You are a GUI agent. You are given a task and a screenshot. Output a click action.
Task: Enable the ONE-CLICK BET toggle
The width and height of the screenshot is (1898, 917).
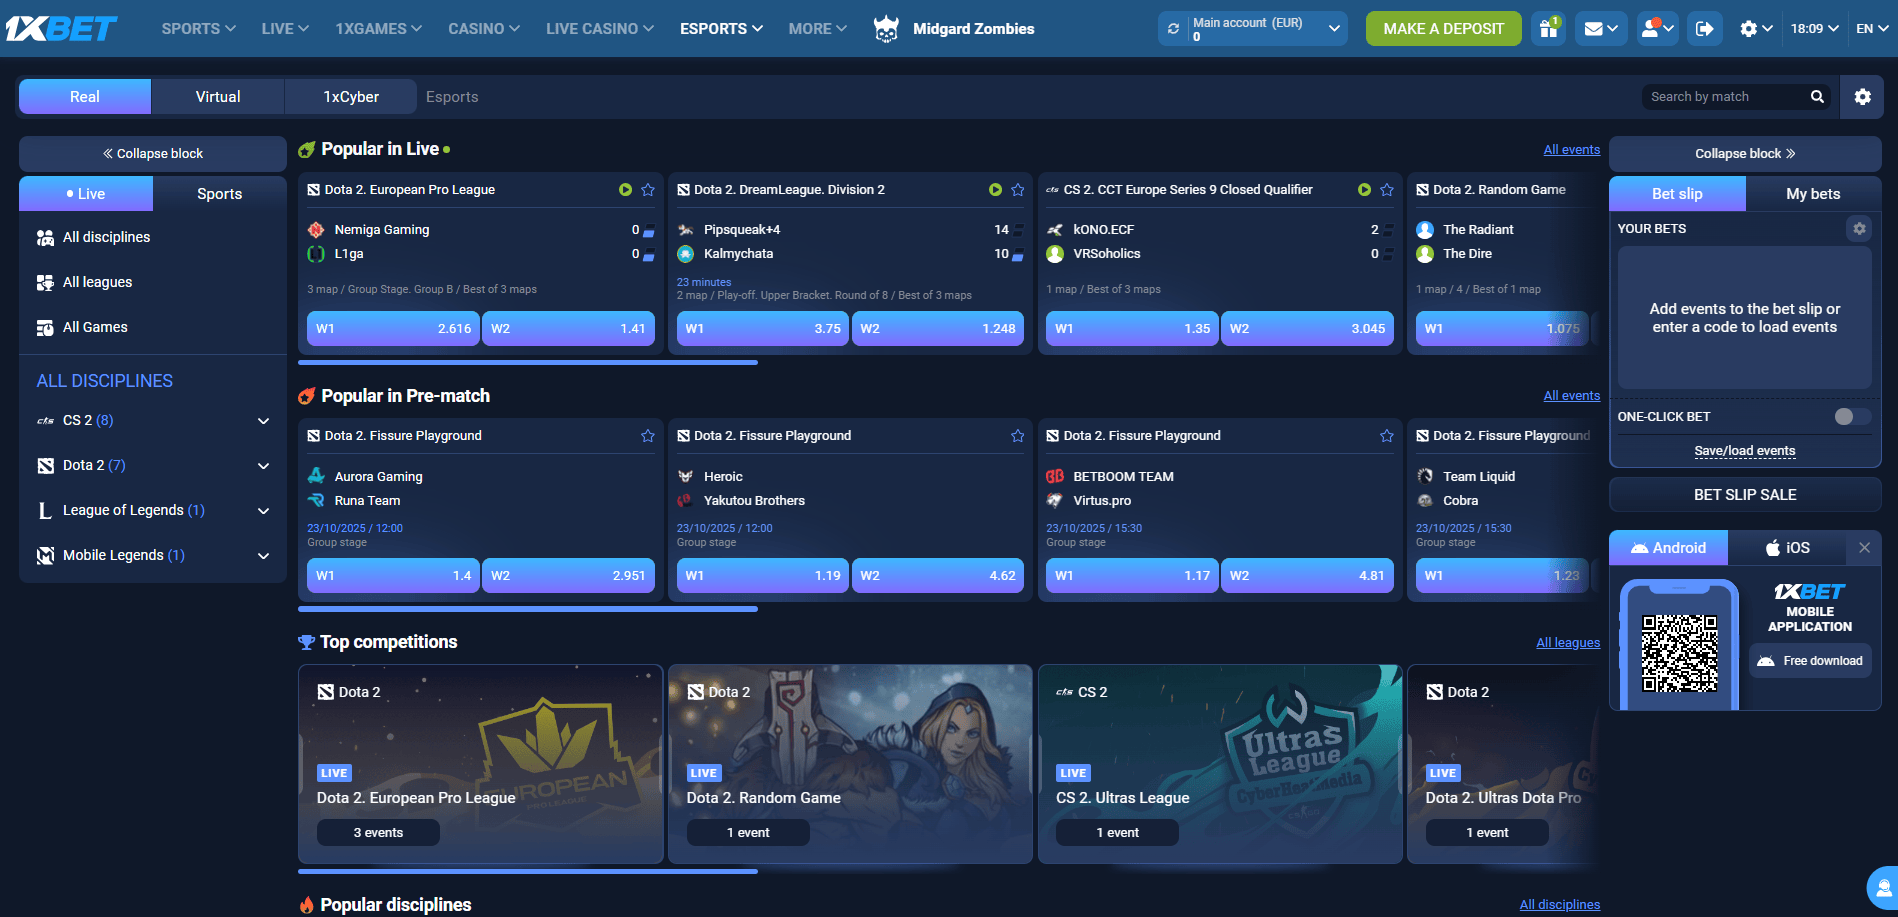pyautogui.click(x=1851, y=417)
